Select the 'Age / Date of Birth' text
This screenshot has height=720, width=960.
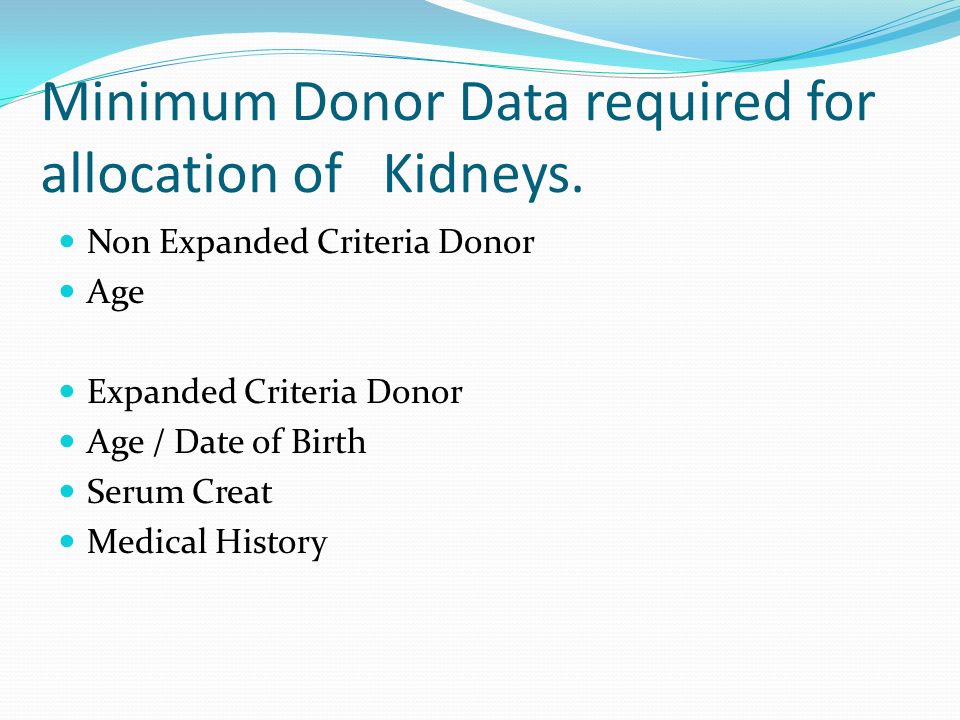pyautogui.click(x=227, y=442)
